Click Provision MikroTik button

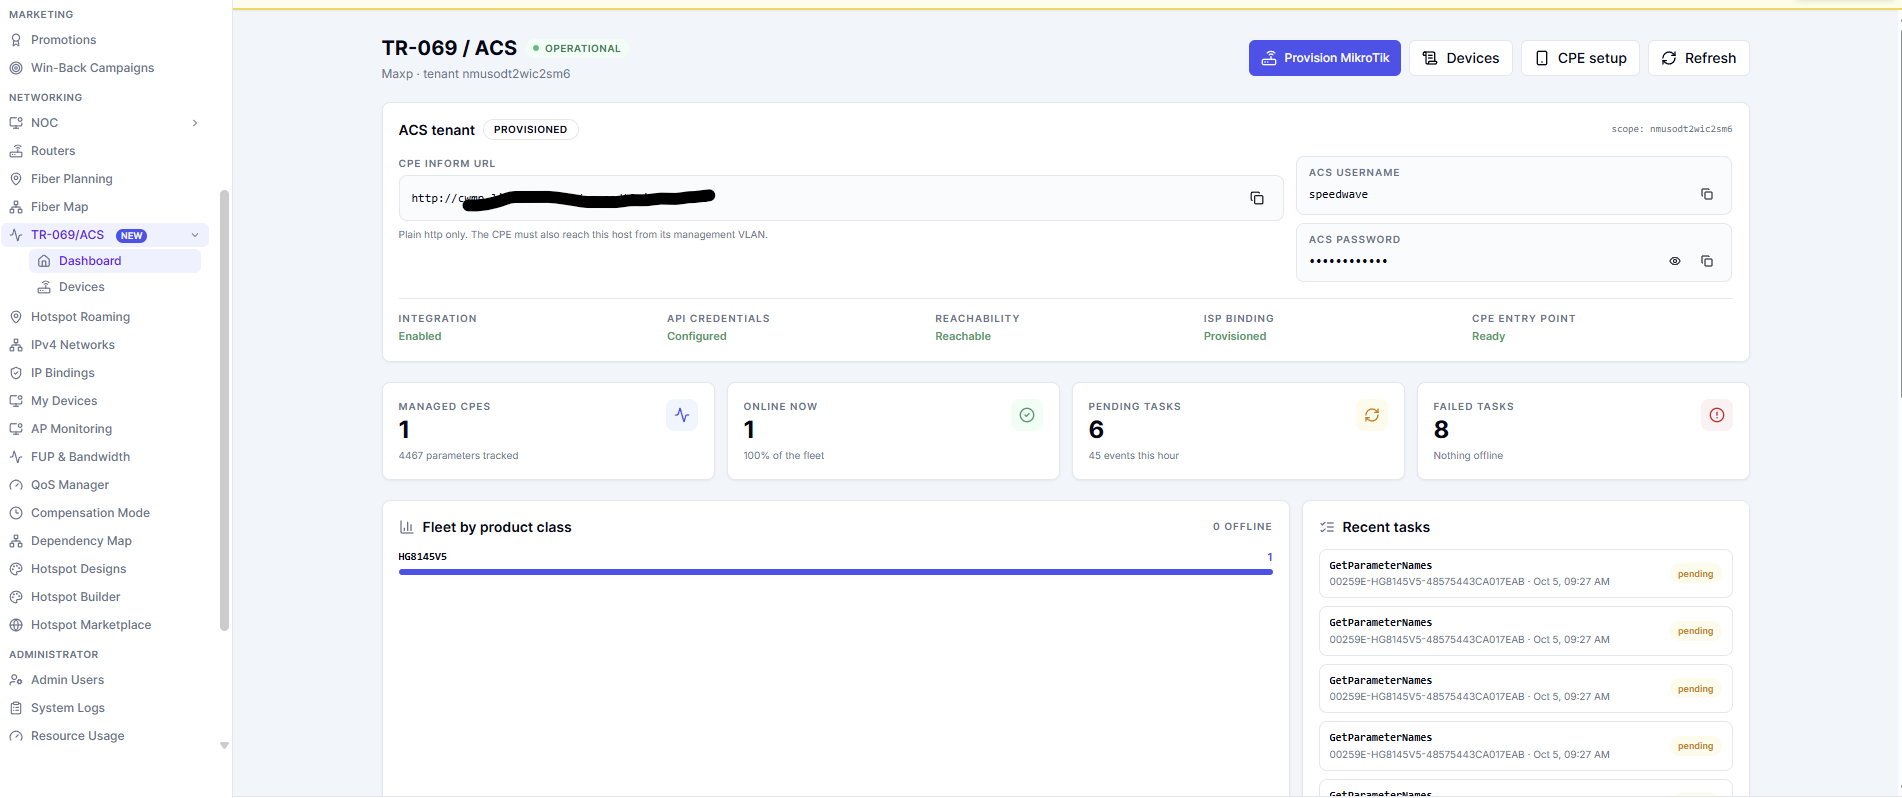tap(1324, 58)
